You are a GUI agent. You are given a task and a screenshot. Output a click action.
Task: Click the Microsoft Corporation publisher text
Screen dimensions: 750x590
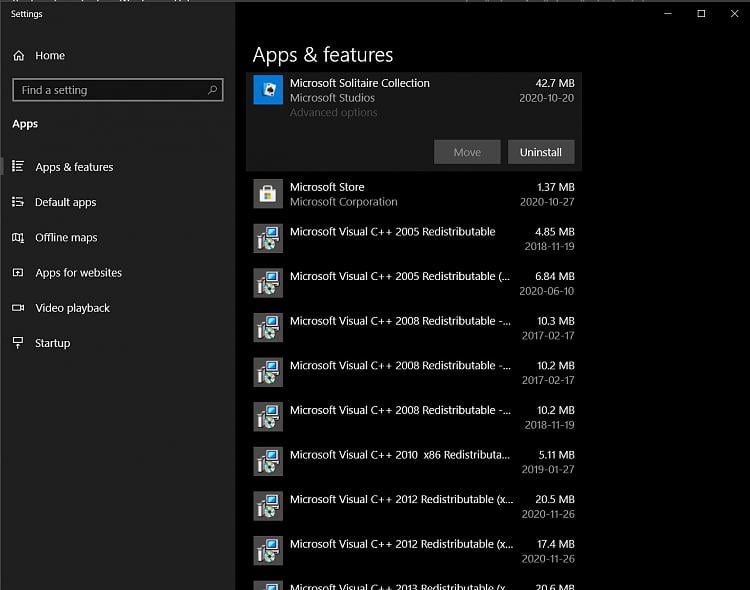click(343, 202)
